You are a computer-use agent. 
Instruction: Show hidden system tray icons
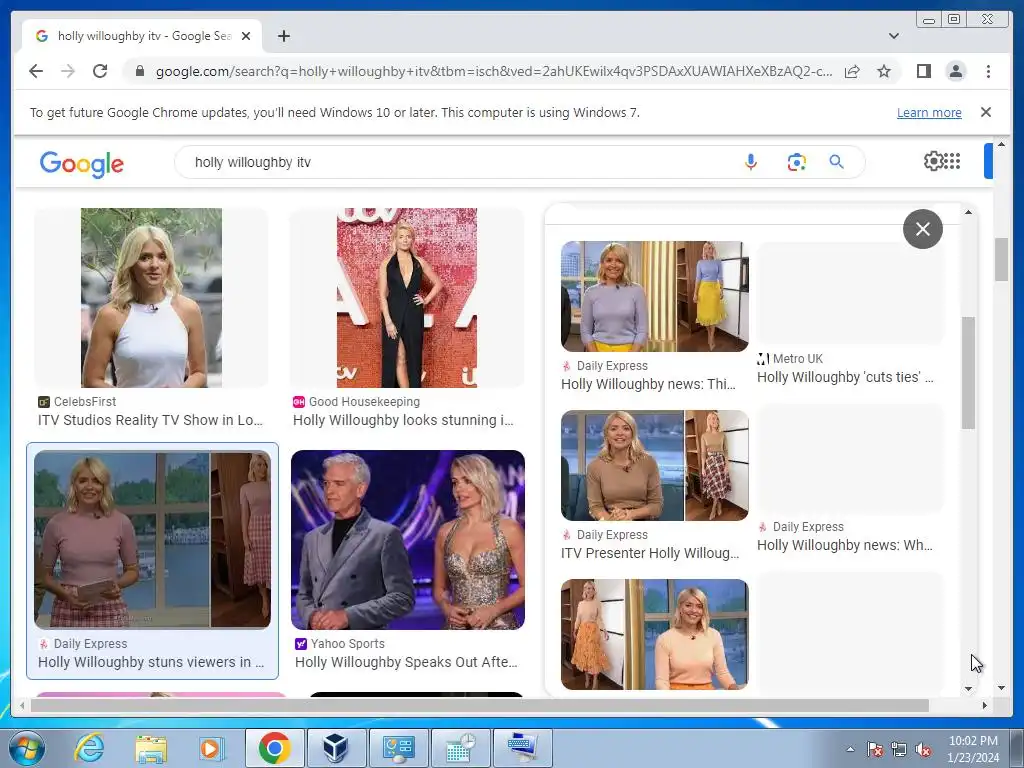tap(850, 749)
